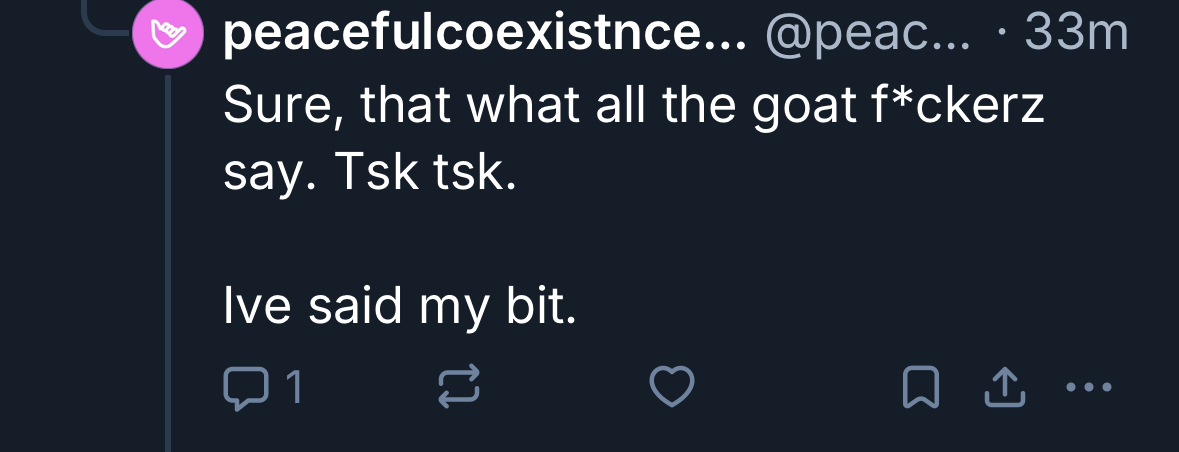Open the reply speech bubble icon
1179x452 pixels.
(x=243, y=387)
